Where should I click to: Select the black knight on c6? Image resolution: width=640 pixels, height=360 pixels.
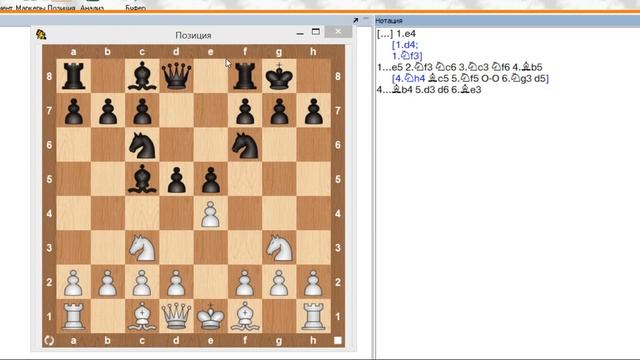142,144
